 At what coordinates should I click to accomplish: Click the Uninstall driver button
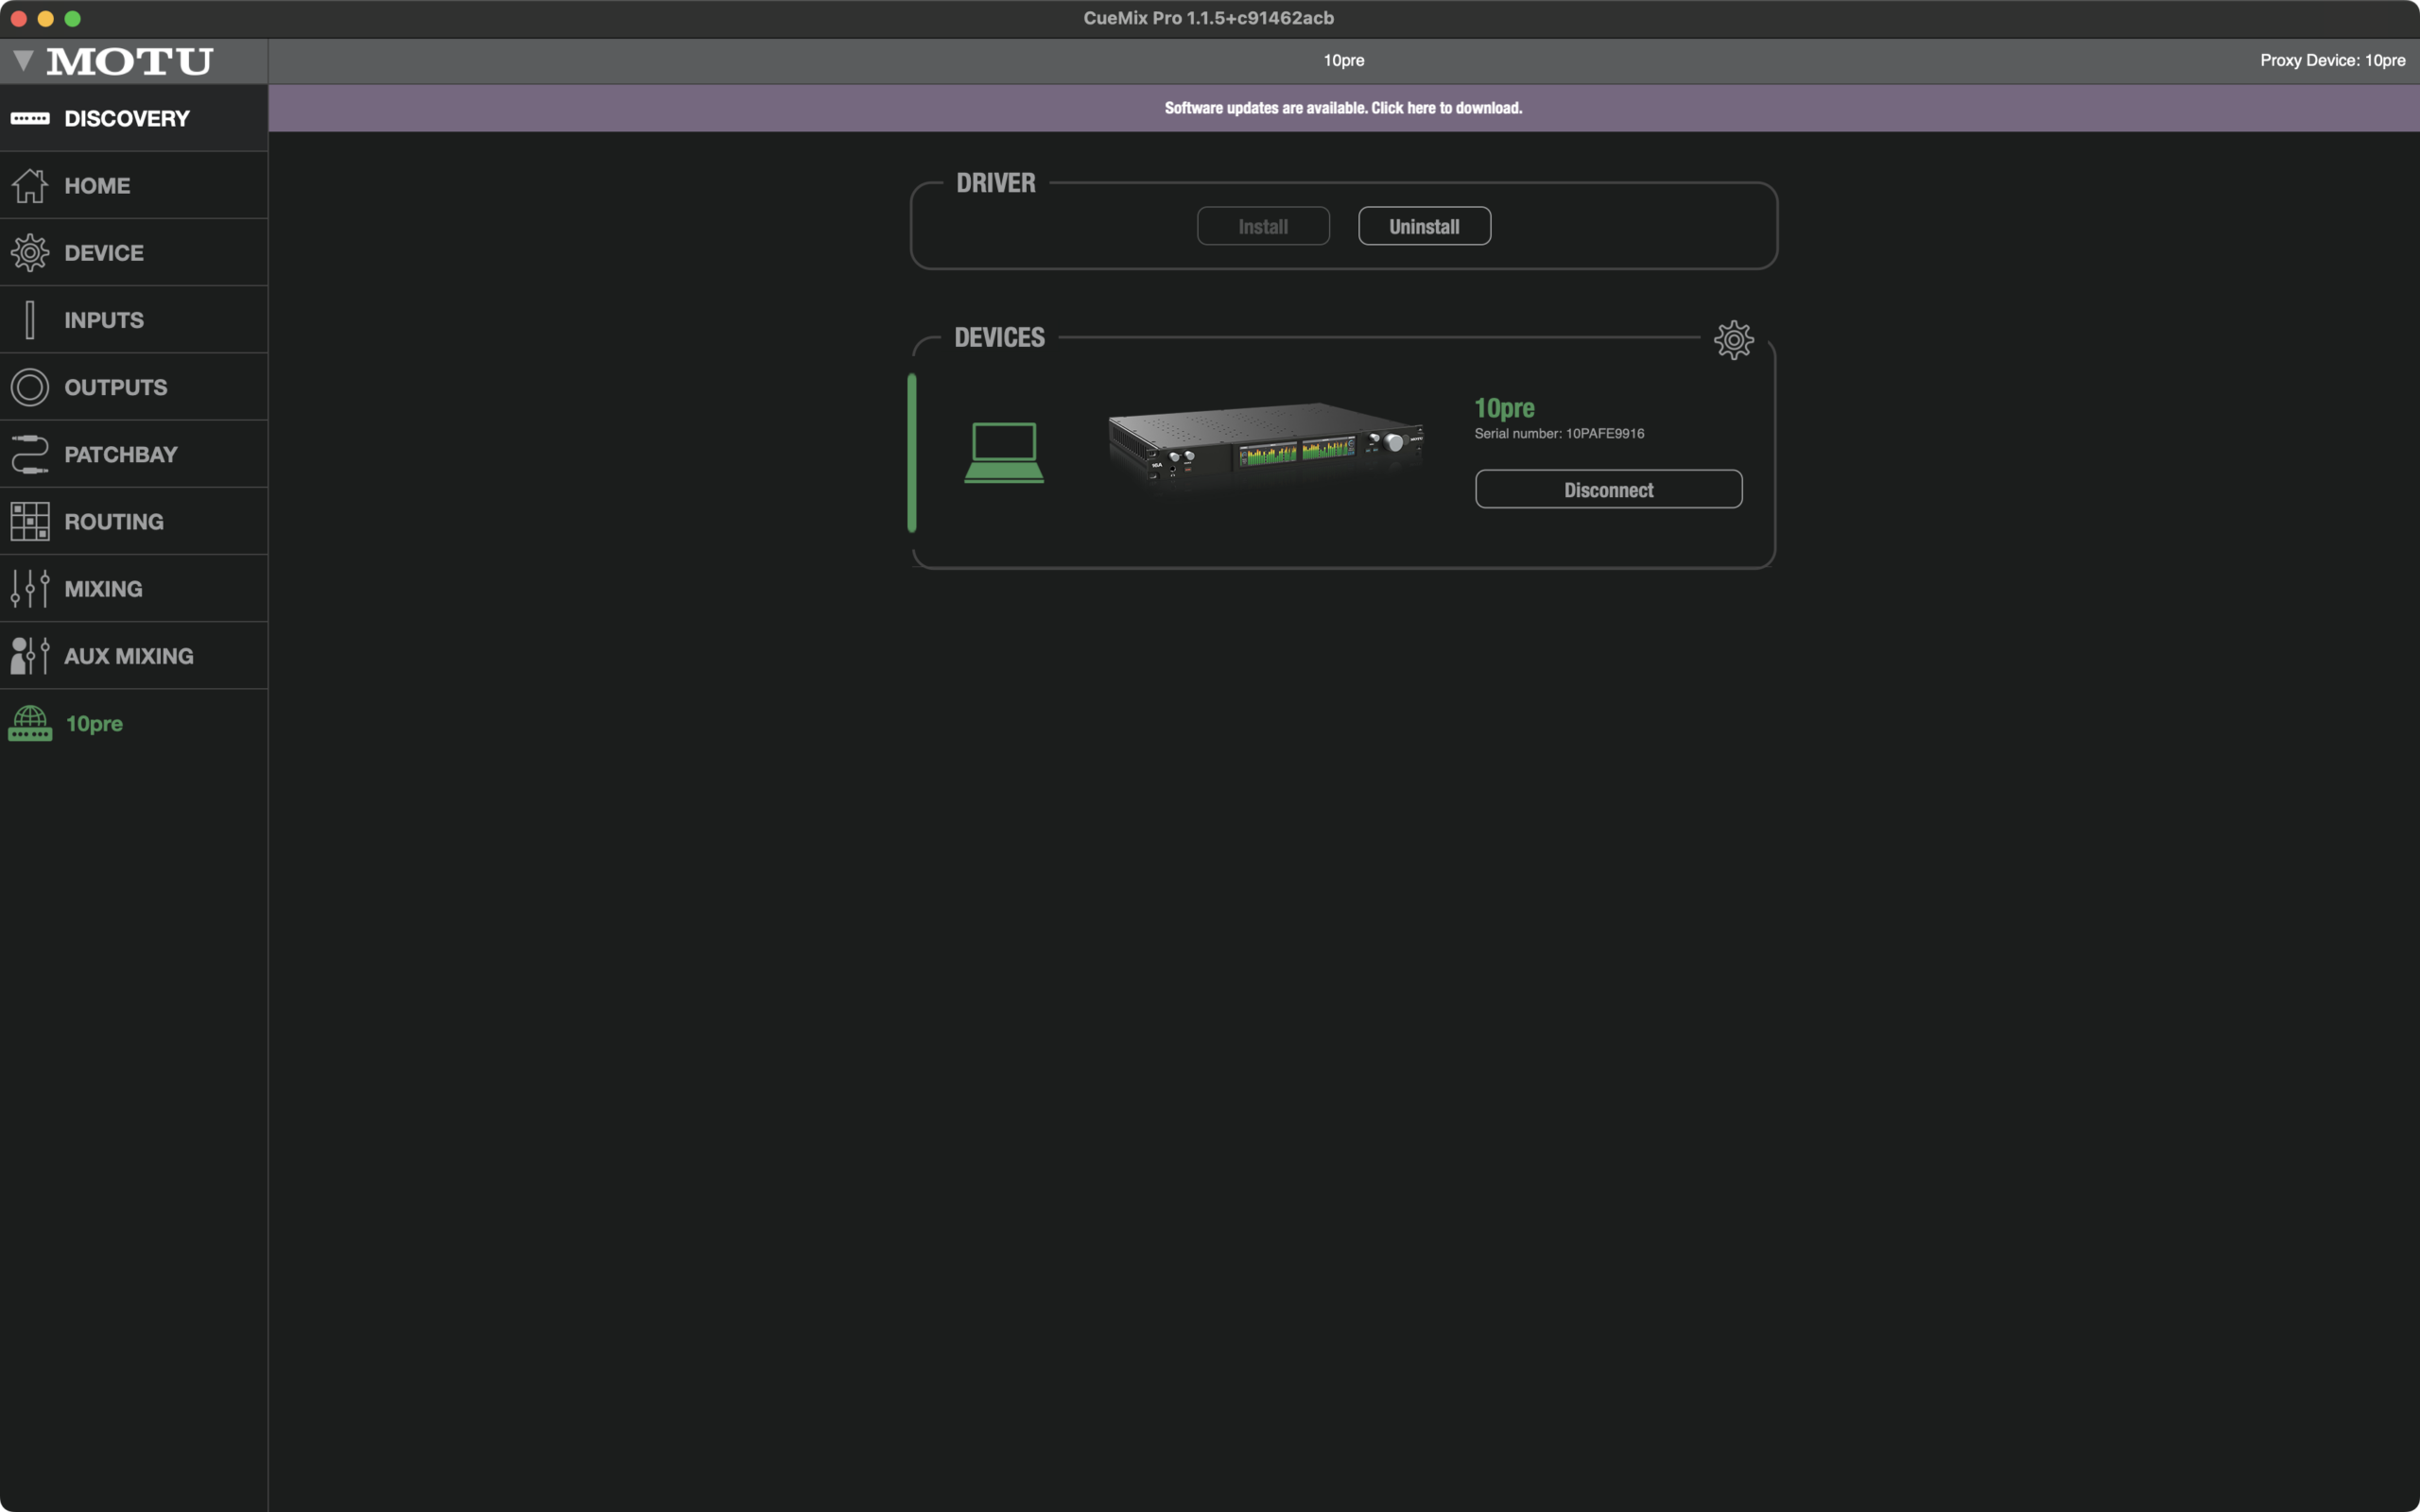pyautogui.click(x=1423, y=226)
